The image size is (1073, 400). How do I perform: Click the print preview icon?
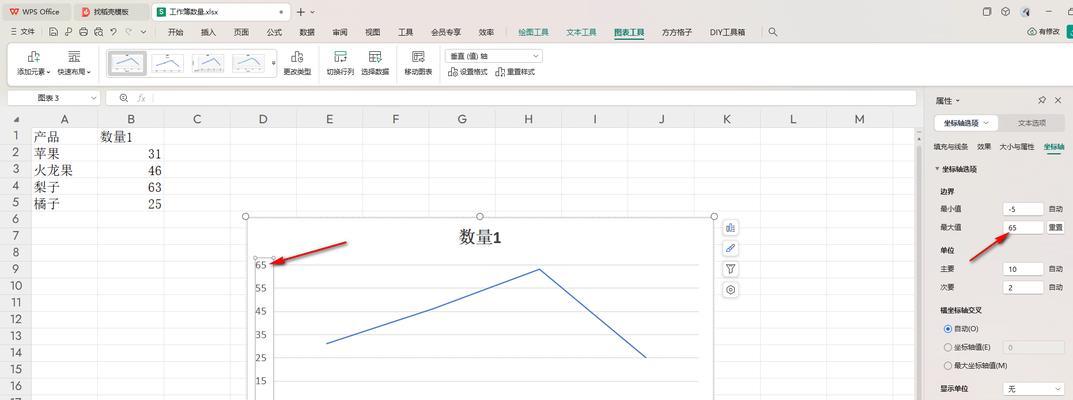(99, 31)
